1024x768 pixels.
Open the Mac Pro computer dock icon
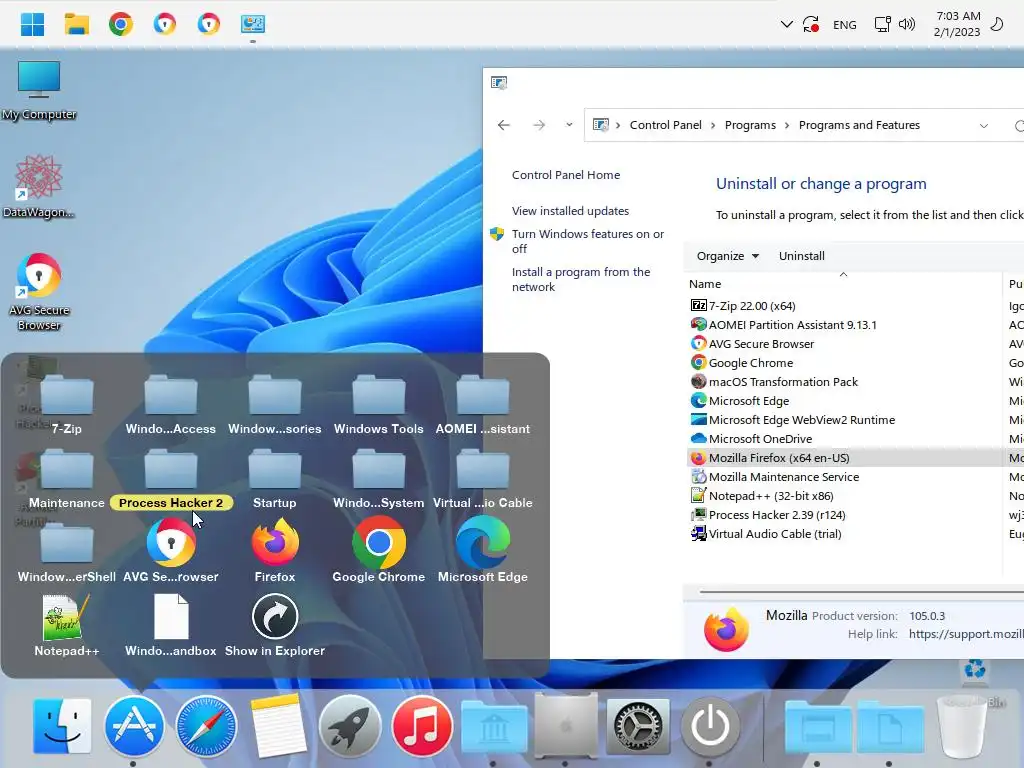click(566, 726)
